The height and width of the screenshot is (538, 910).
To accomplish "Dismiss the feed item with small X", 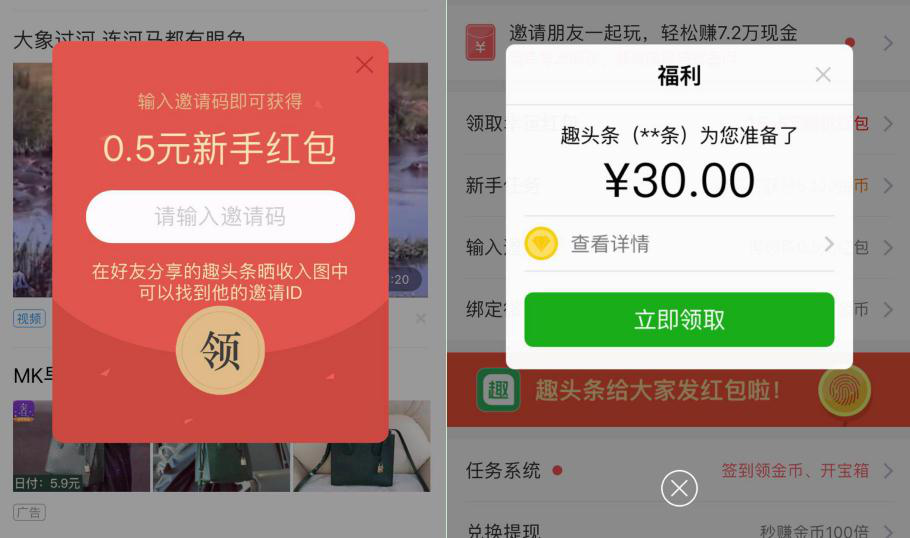I will [x=421, y=319].
